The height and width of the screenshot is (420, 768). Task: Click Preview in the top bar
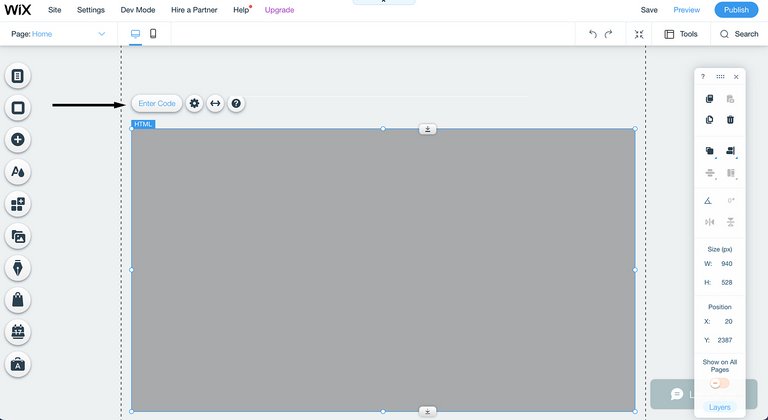[687, 10]
